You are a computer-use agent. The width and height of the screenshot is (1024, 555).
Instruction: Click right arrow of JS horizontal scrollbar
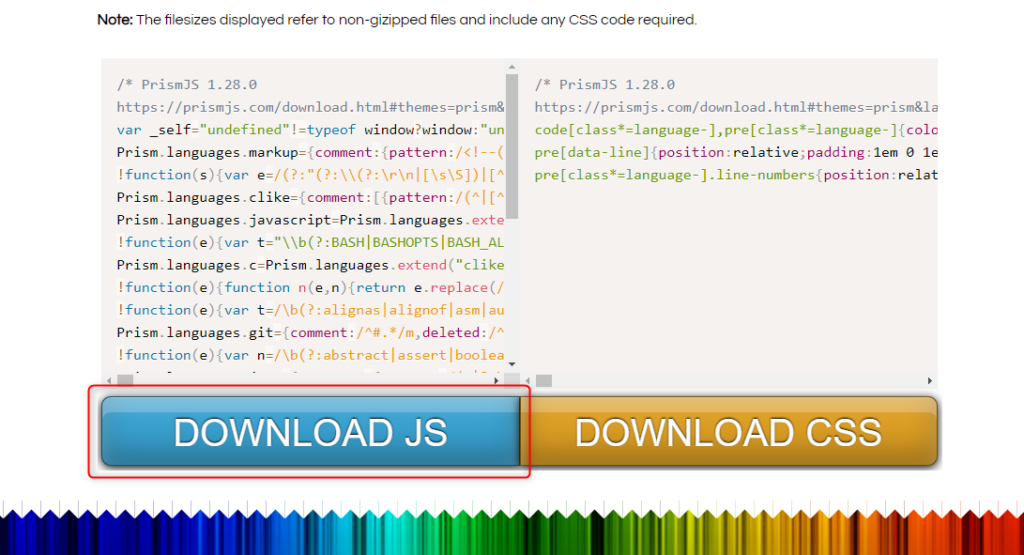(x=497, y=381)
